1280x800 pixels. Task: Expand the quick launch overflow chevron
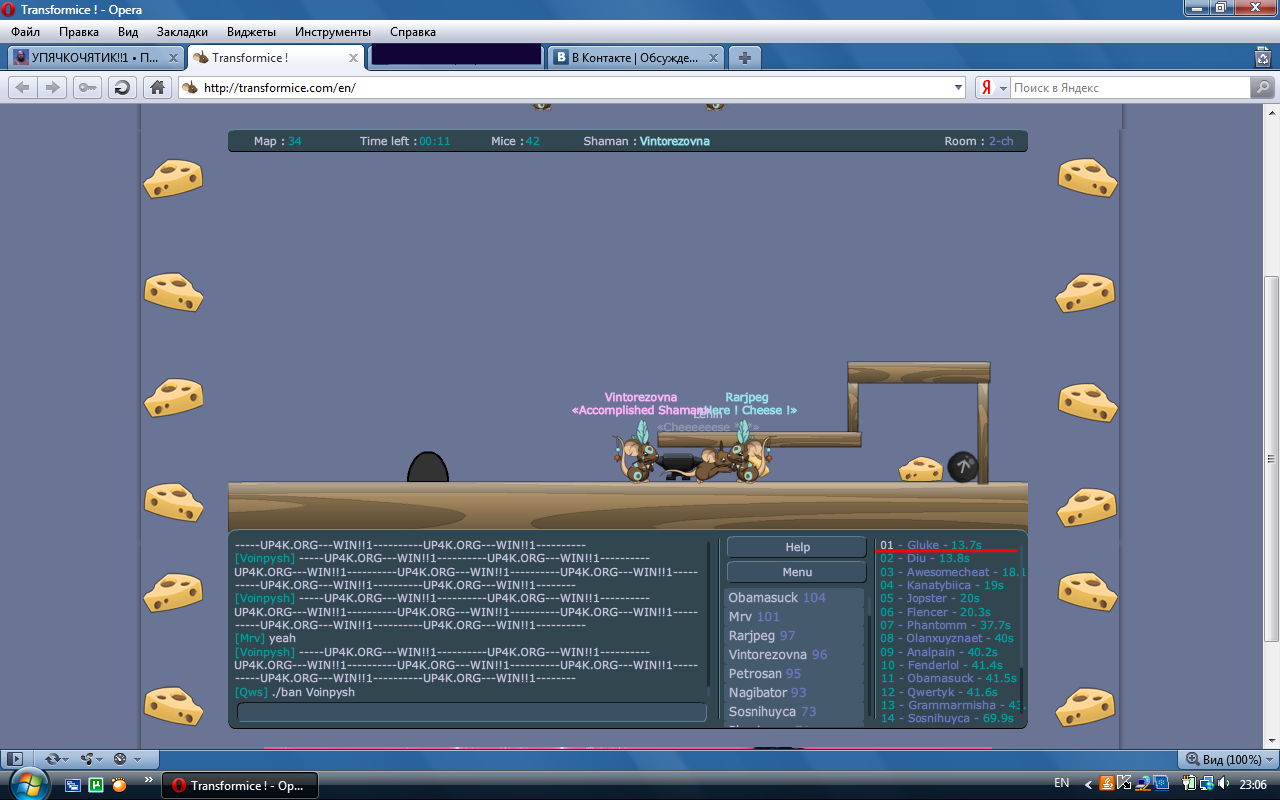pyautogui.click(x=149, y=779)
